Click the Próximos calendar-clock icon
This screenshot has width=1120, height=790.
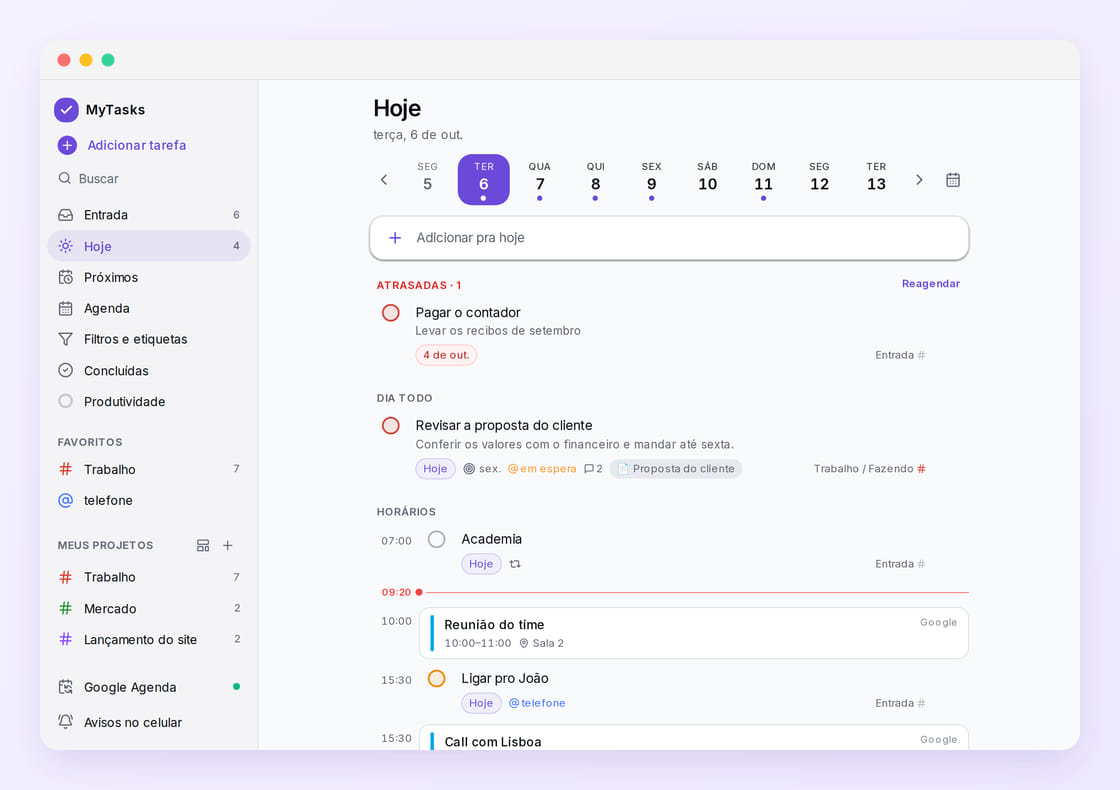click(x=66, y=277)
